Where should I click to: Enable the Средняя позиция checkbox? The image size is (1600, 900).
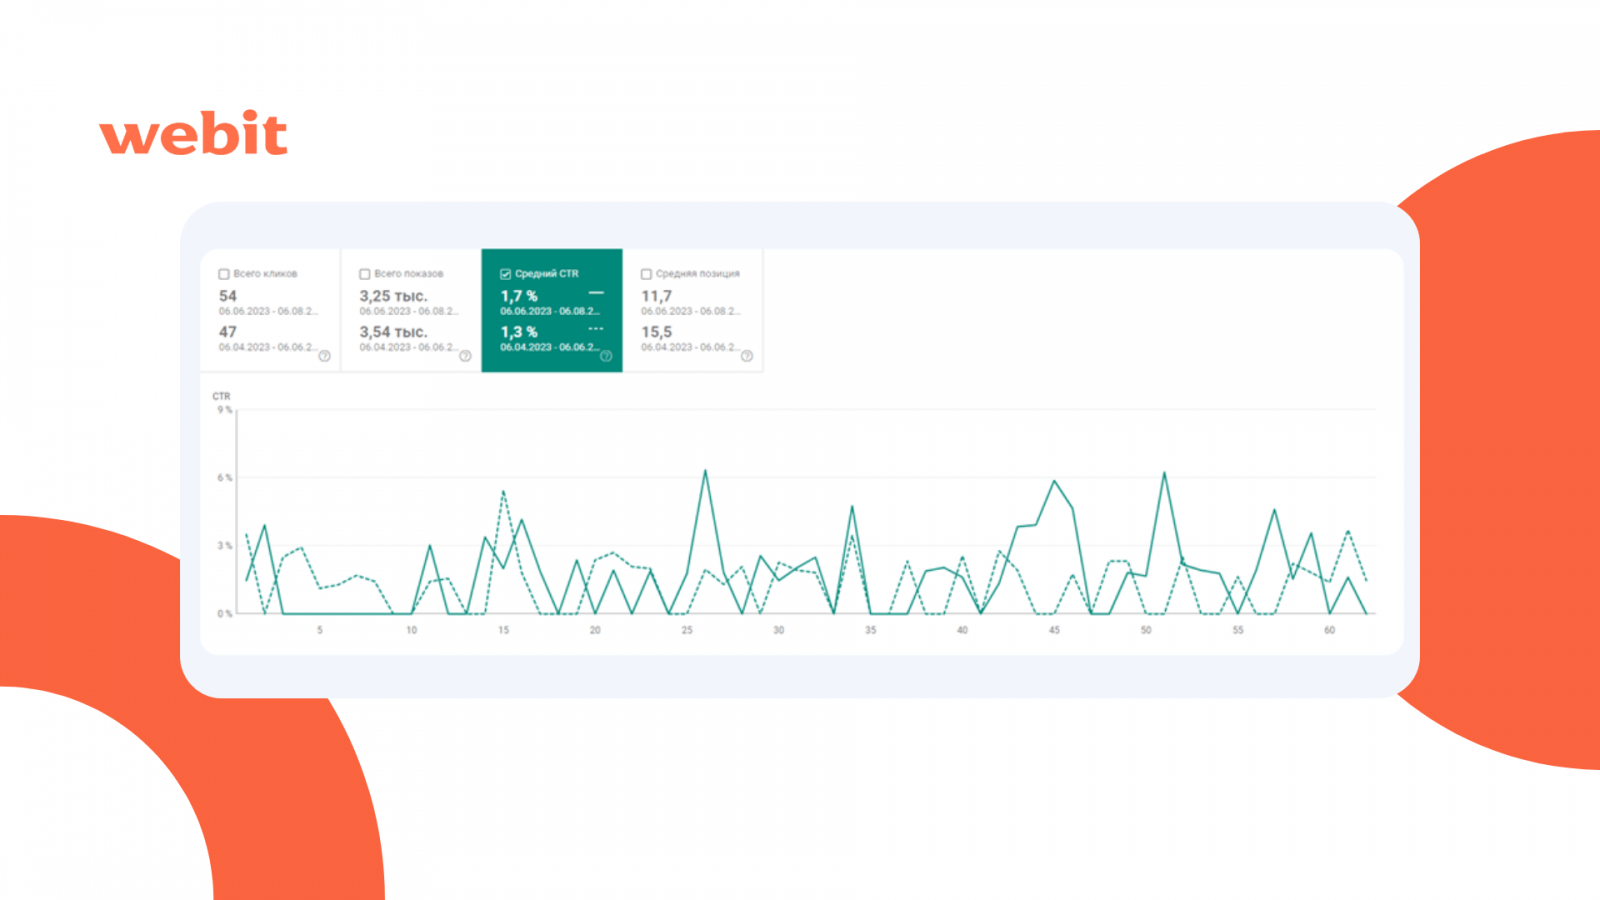point(647,274)
